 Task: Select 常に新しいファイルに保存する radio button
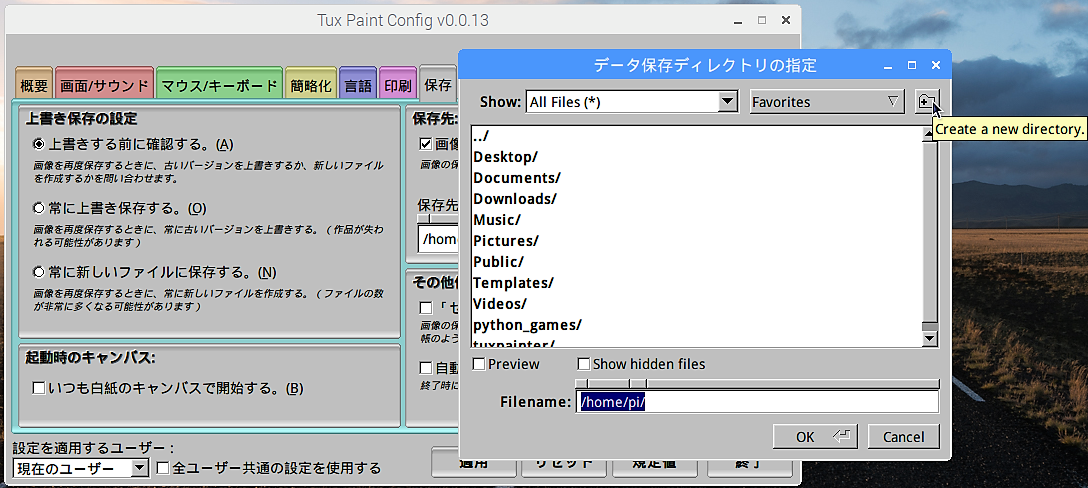[39, 271]
